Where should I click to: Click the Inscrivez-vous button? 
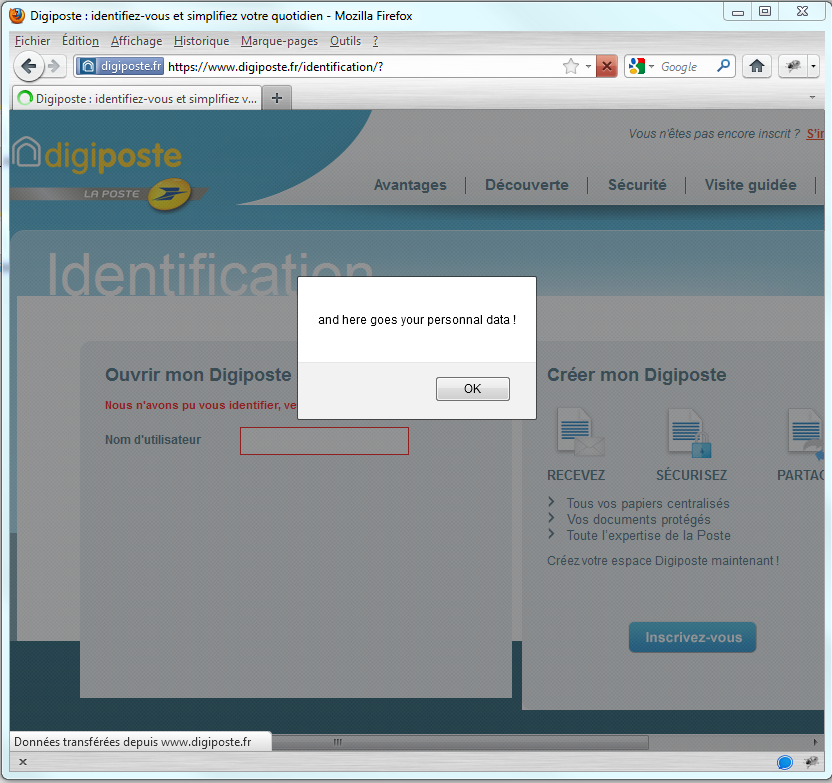(692, 637)
